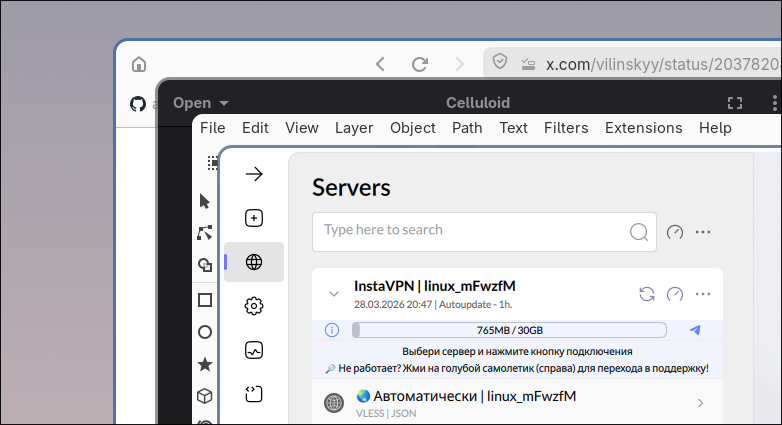Open site permissions icon beside URL
Viewport: 782px width, 425px height.
tap(528, 64)
